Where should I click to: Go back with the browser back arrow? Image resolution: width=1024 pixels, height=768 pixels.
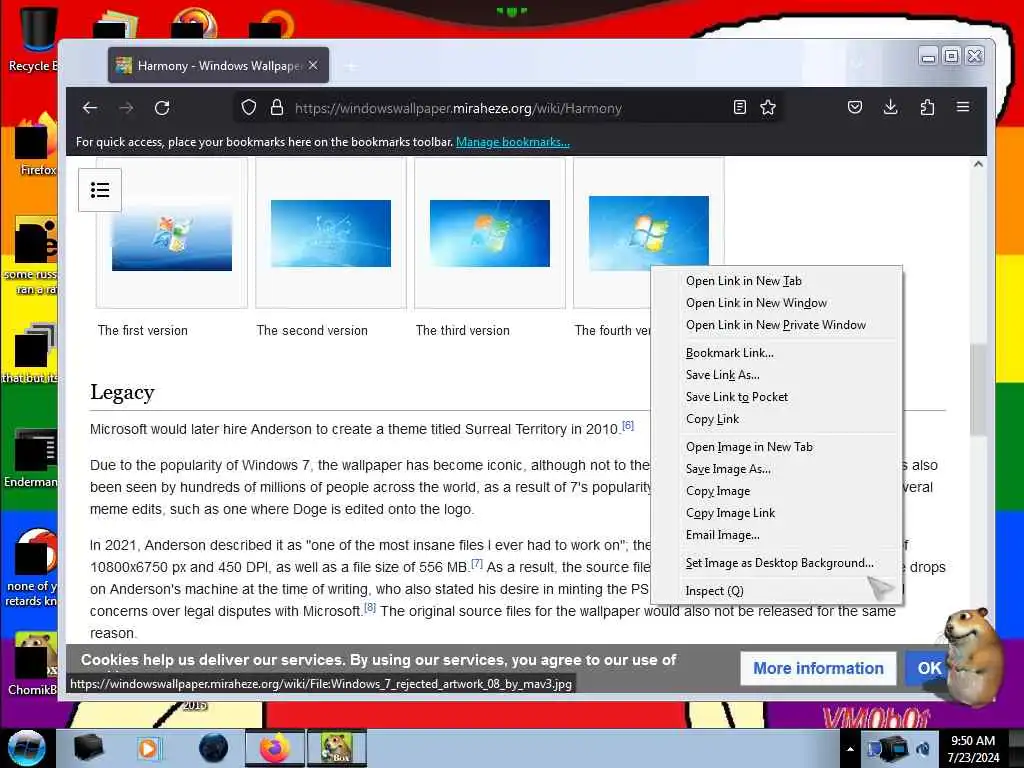pyautogui.click(x=90, y=108)
